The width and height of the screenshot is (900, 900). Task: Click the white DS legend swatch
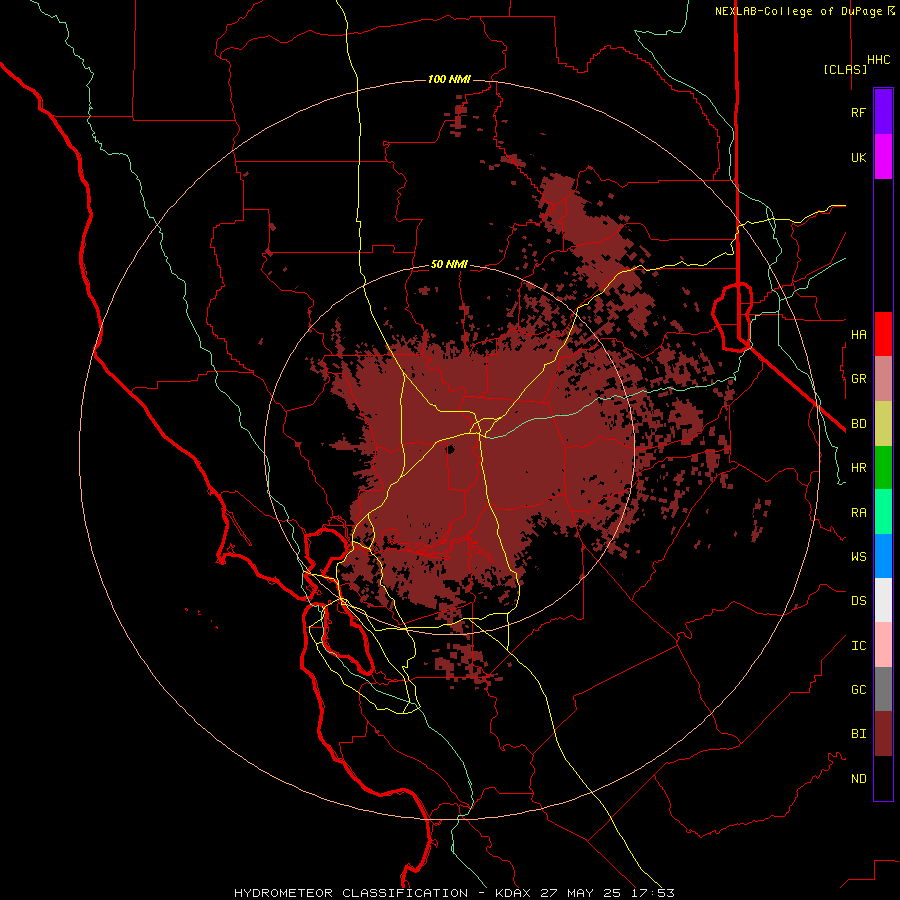[x=883, y=600]
